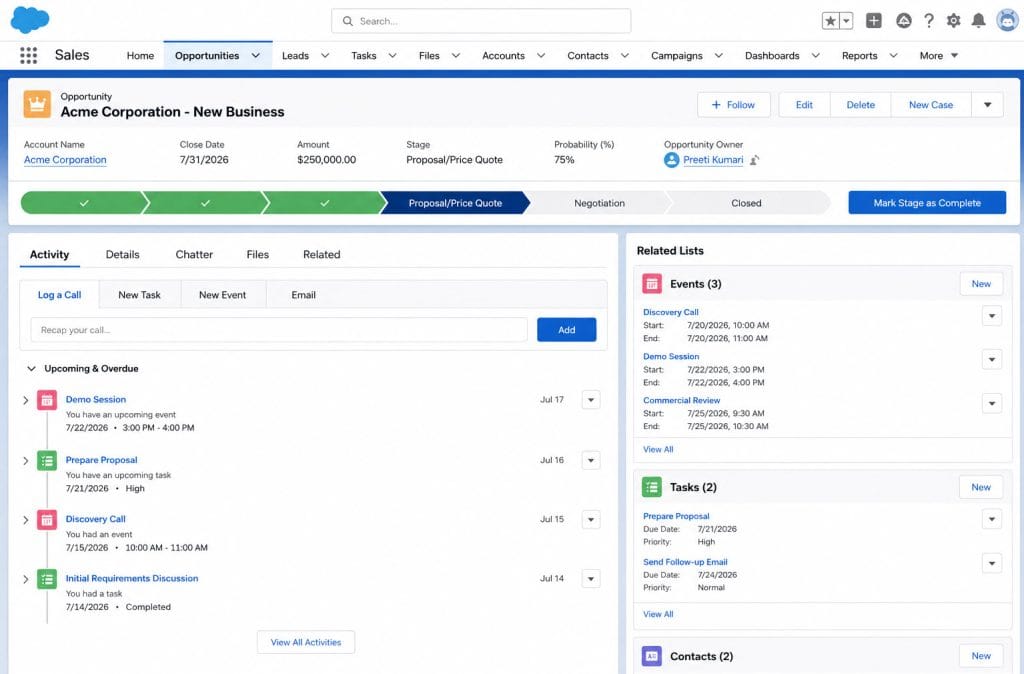Viewport: 1024px width, 674px height.
Task: Click the Demo Session event icon in timeline
Action: [x=46, y=400]
